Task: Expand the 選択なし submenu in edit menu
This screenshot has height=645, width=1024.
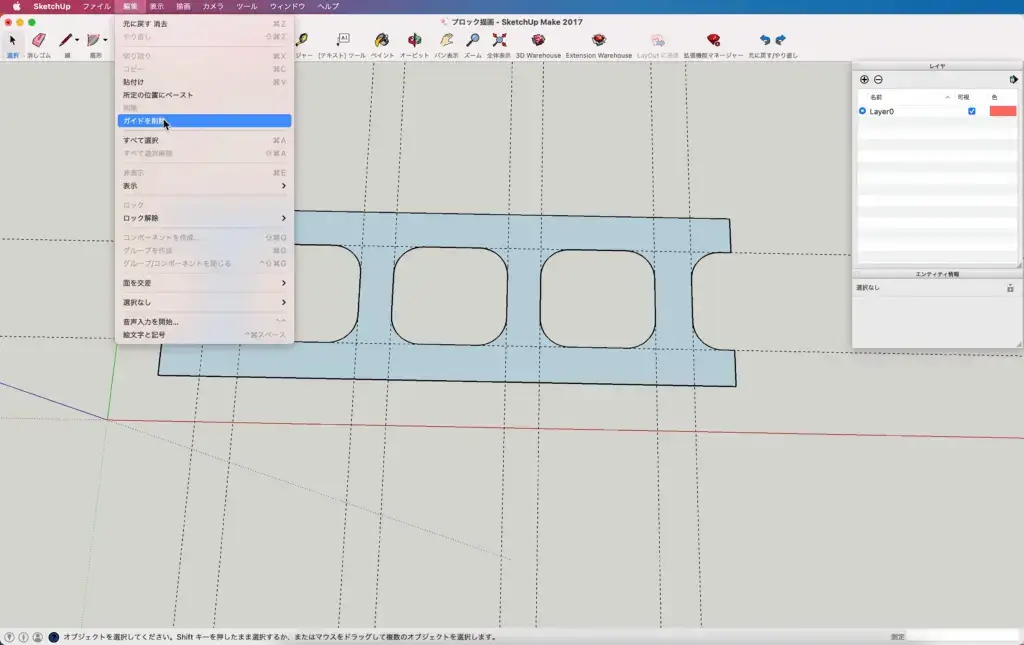Action: 204,302
